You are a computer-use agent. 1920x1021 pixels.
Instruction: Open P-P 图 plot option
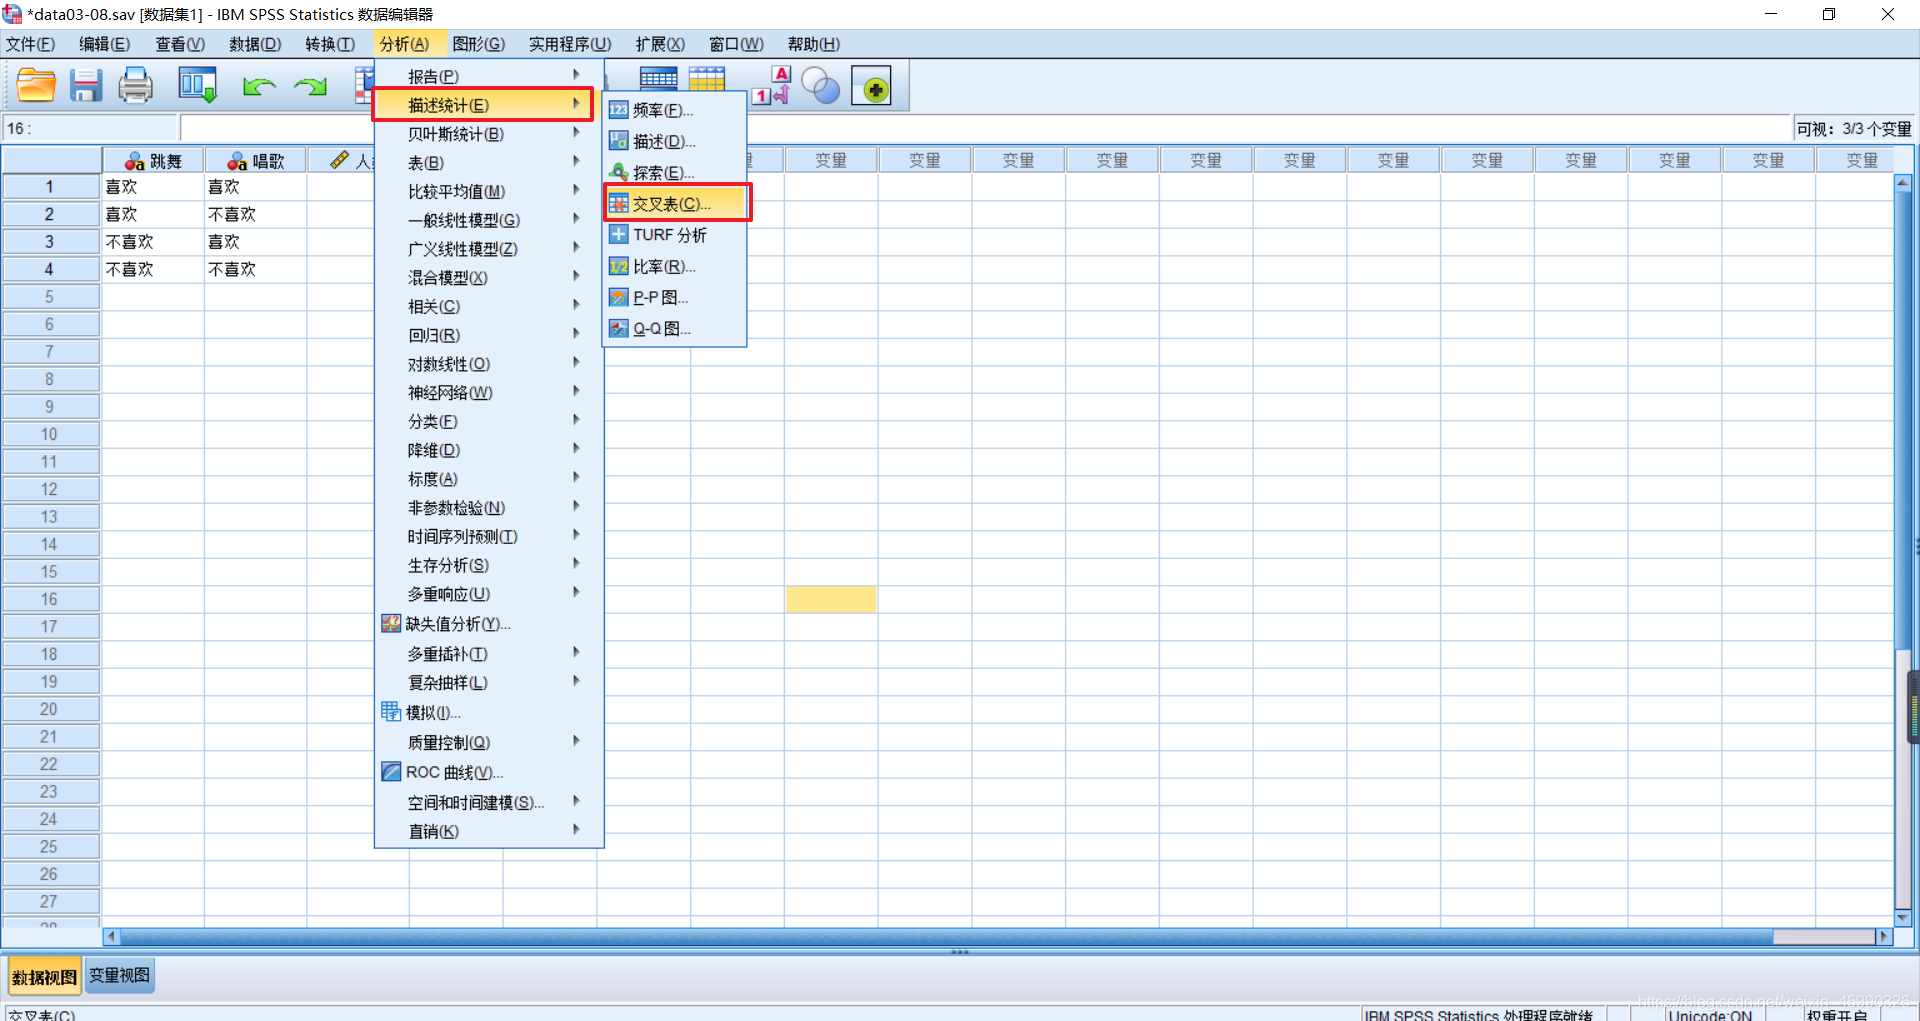(x=675, y=297)
